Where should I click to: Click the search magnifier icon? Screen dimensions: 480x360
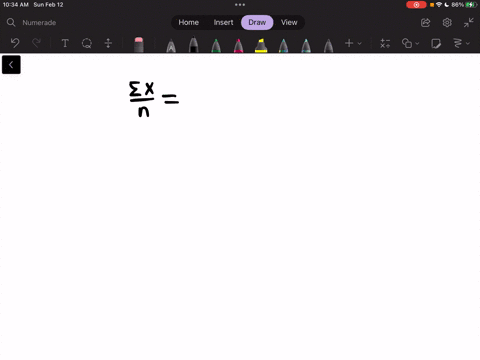point(11,22)
